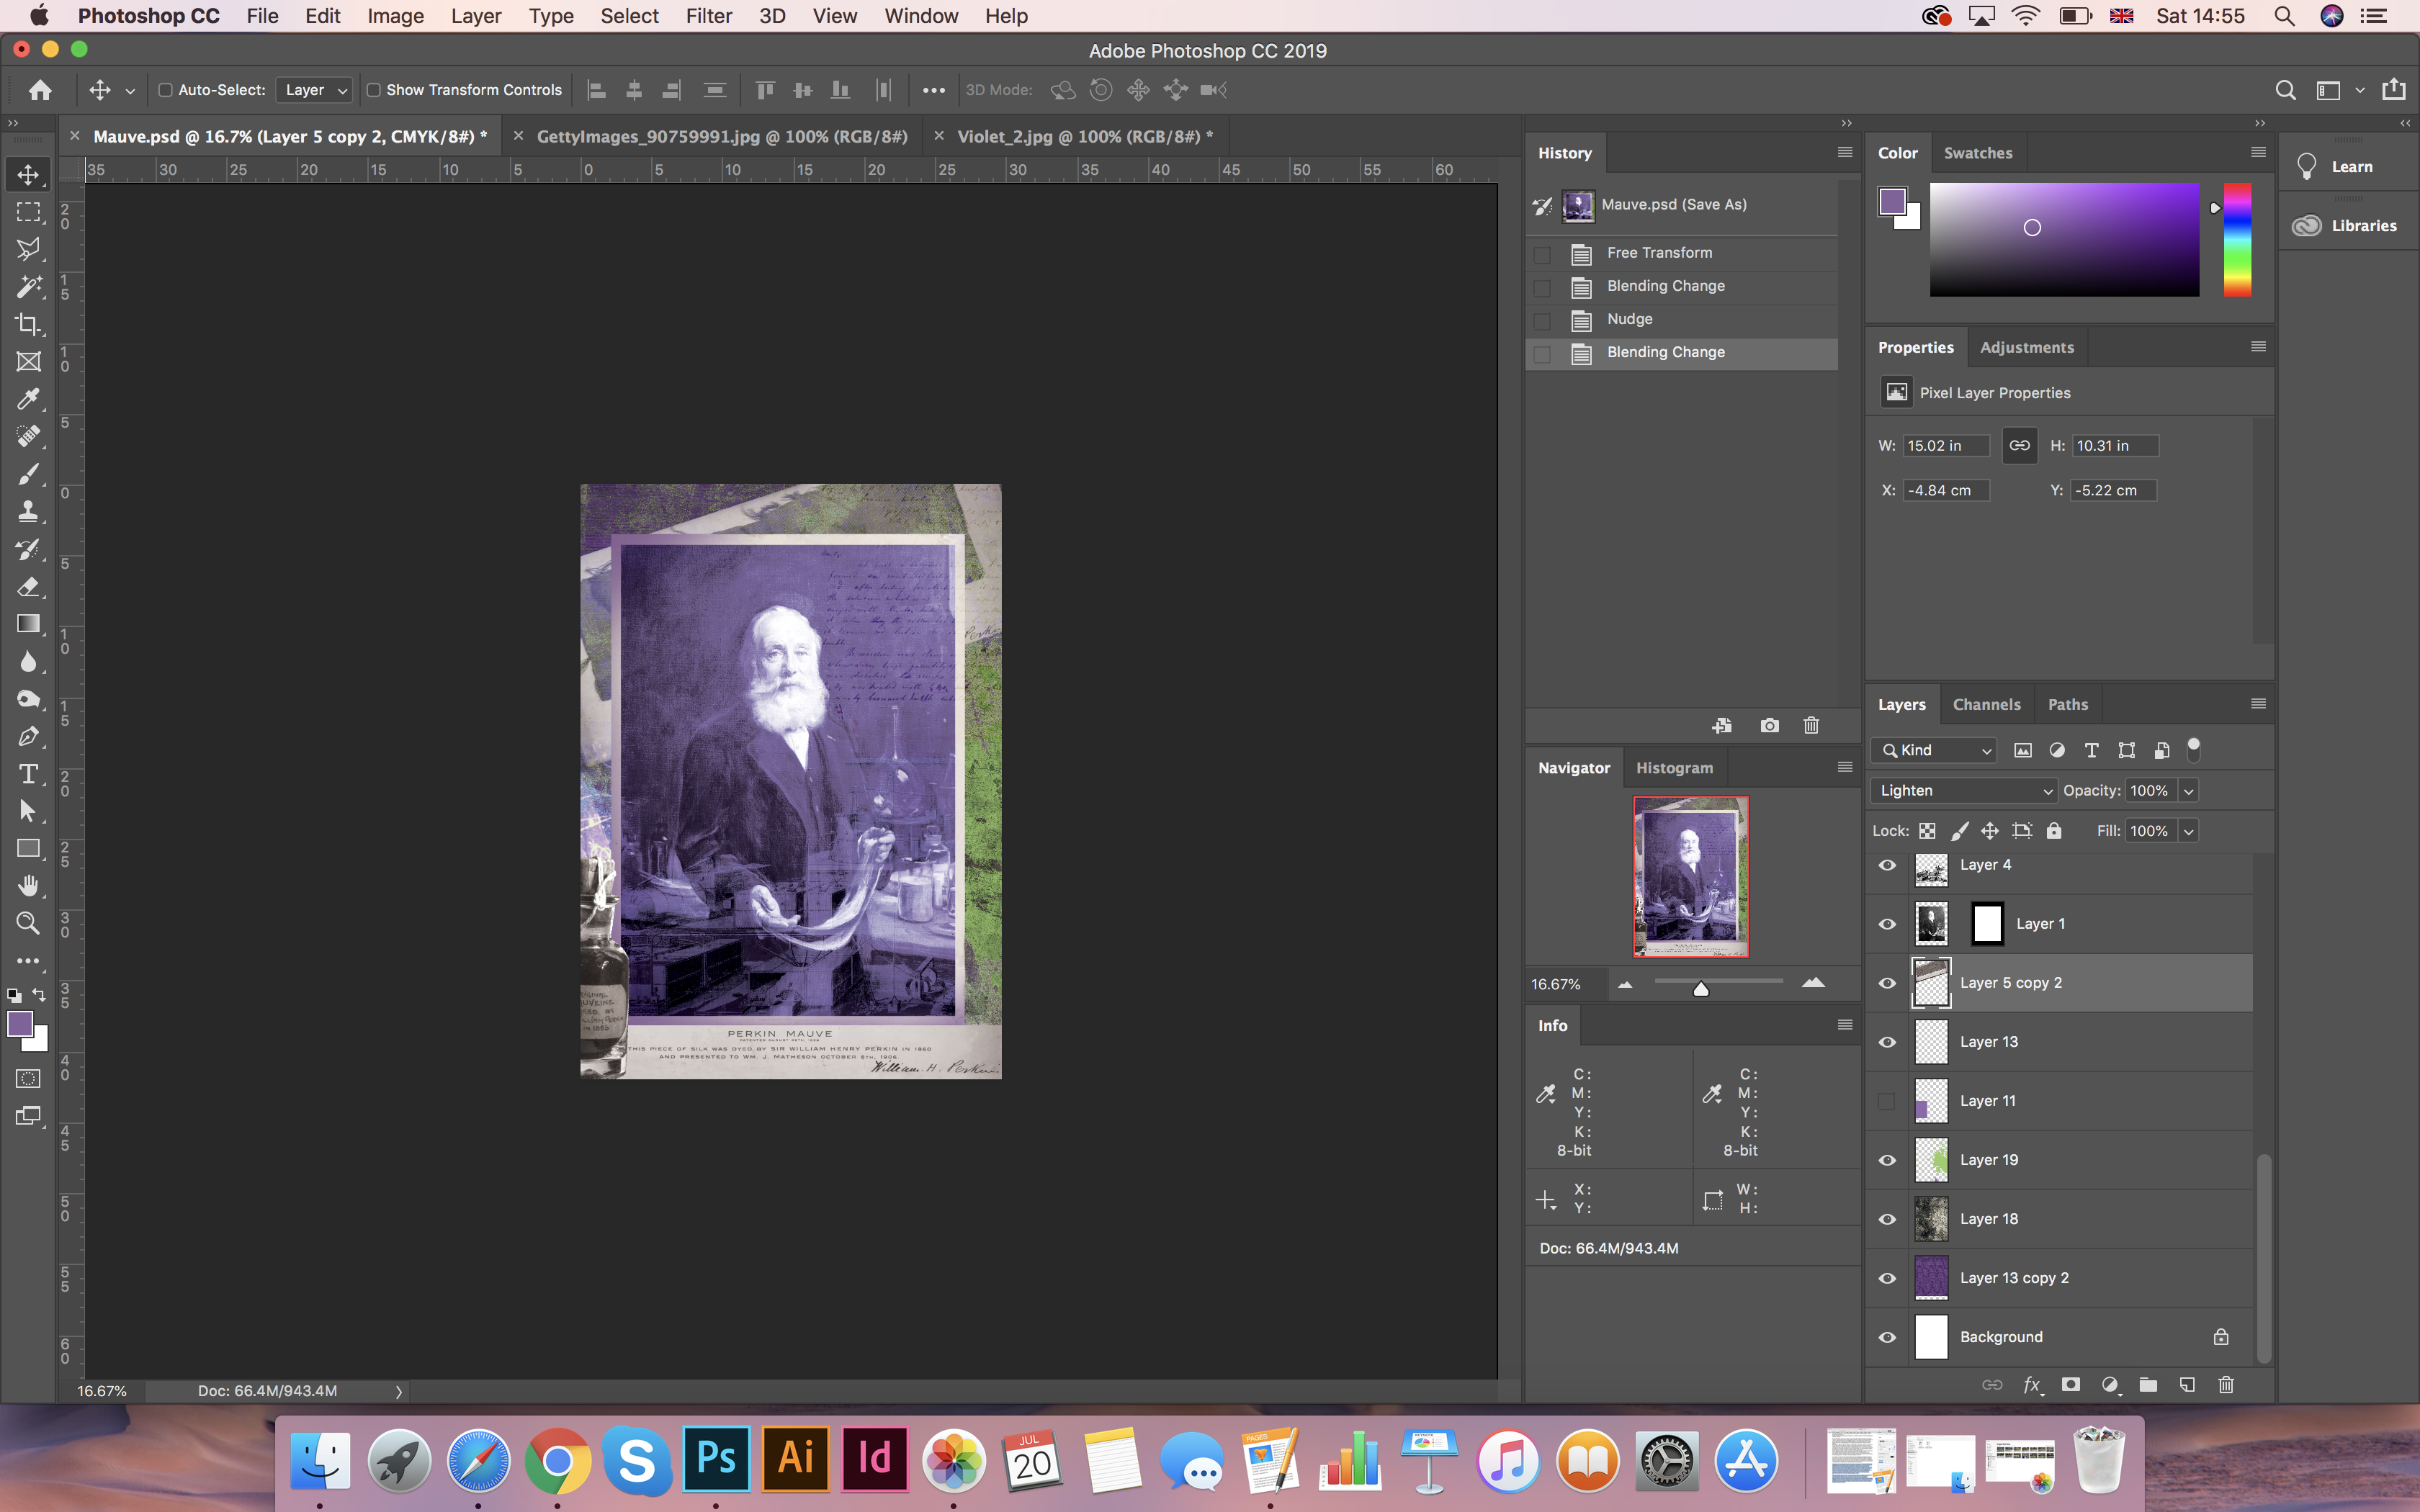
Task: Select the Horizontal Type tool
Action: click(28, 774)
